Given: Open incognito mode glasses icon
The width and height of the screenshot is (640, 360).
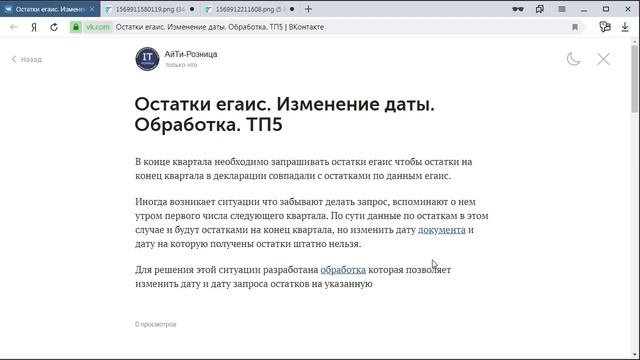Looking at the screenshot, I should 518,9.
